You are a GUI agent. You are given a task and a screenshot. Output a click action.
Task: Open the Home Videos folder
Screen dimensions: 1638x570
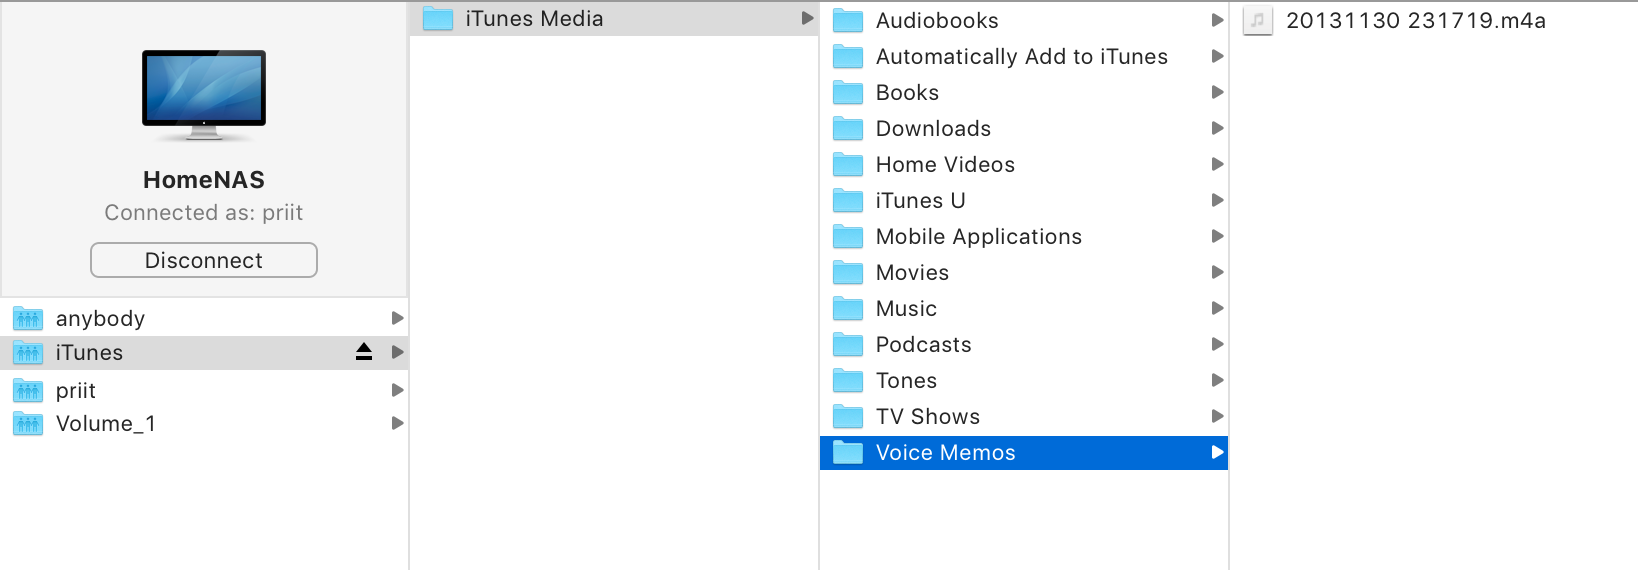coord(1024,164)
